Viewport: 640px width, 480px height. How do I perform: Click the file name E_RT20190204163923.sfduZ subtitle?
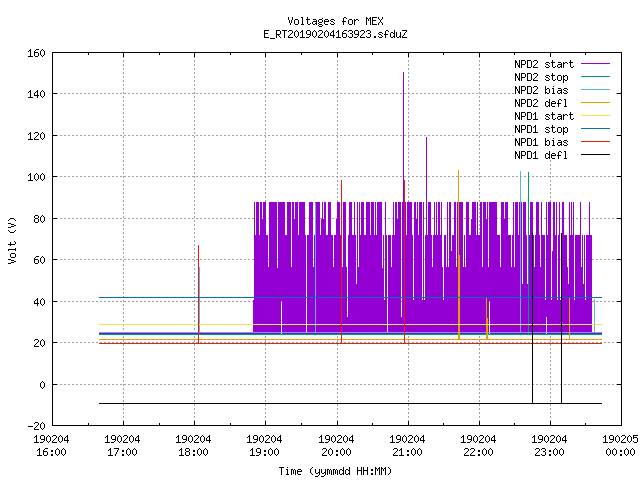(x=335, y=34)
